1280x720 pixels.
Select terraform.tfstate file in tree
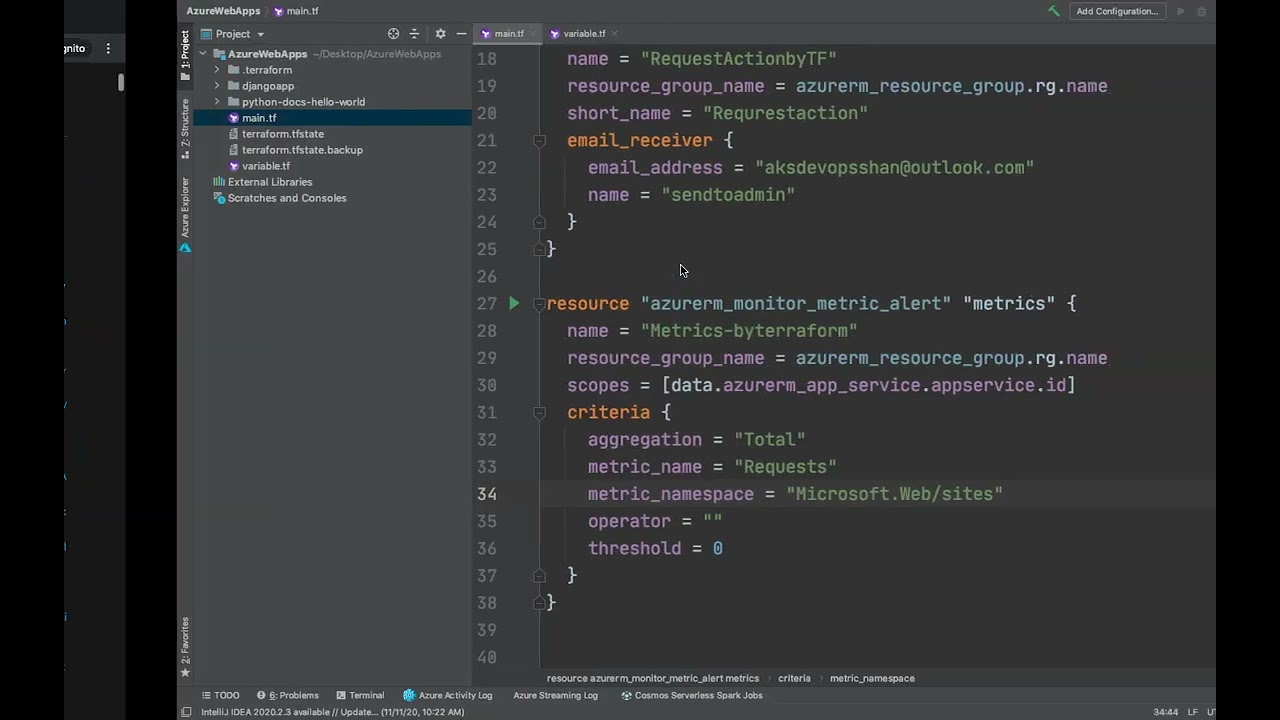[283, 134]
